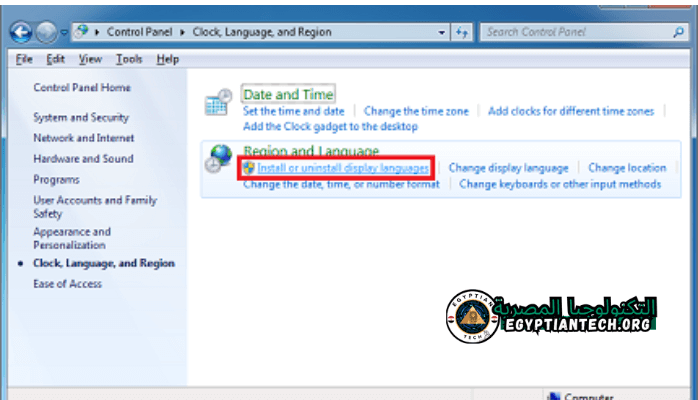Screen dimensions: 698x400
Task: Click the Date and Time calendar clock icon
Action: click(x=218, y=102)
